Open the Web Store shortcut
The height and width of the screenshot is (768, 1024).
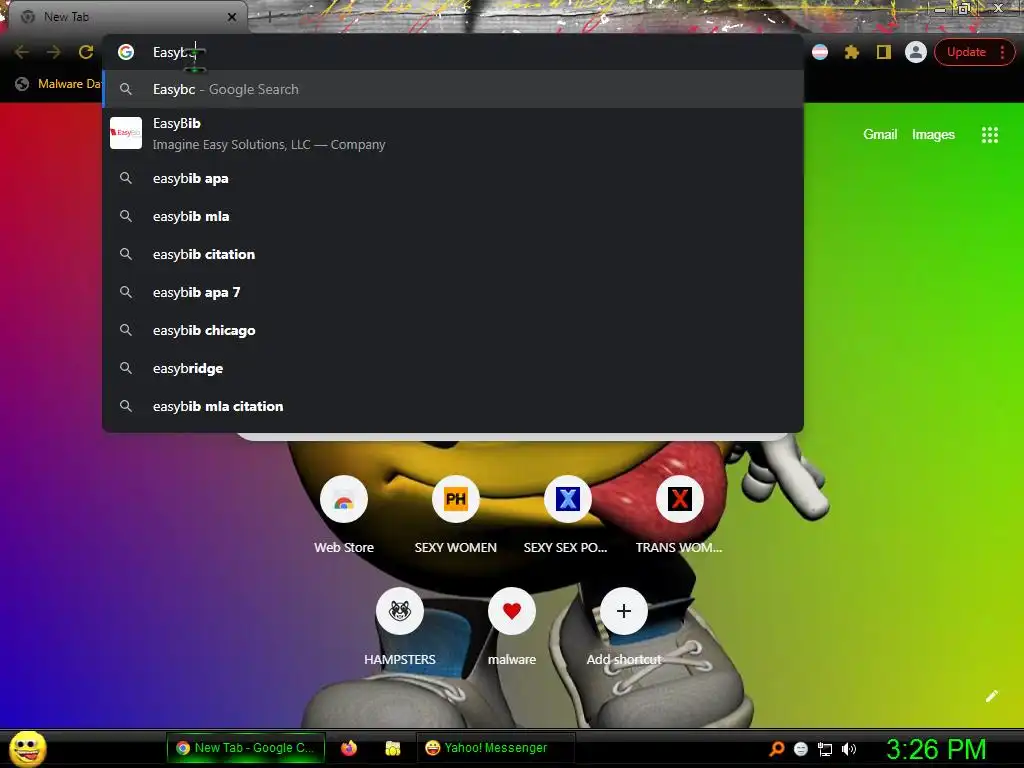coord(344,516)
